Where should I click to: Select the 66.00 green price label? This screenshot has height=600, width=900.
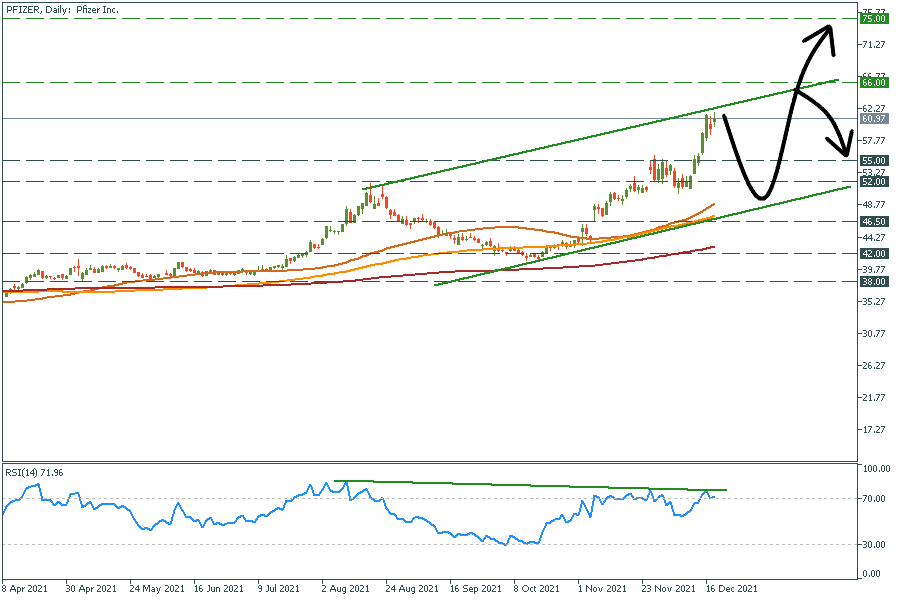874,82
